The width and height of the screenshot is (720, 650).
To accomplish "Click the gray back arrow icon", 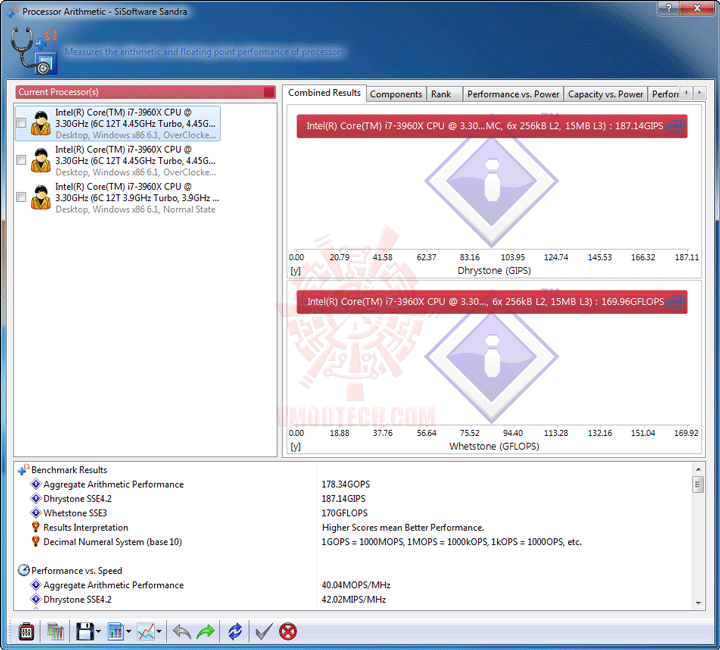I will click(x=182, y=632).
